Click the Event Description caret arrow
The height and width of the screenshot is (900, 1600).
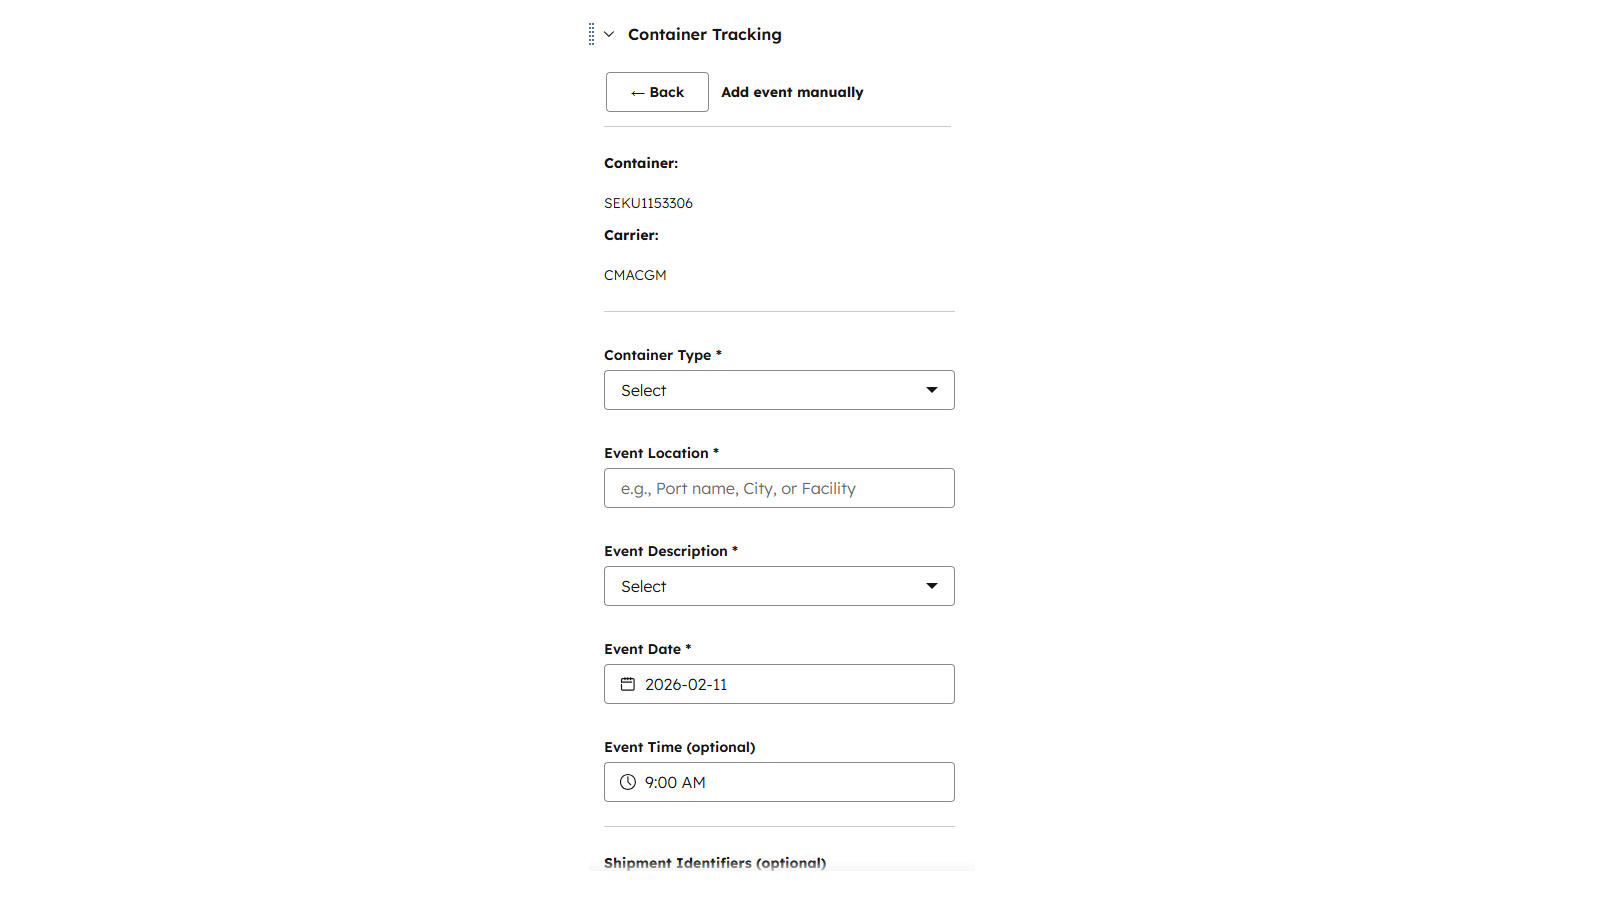932,586
